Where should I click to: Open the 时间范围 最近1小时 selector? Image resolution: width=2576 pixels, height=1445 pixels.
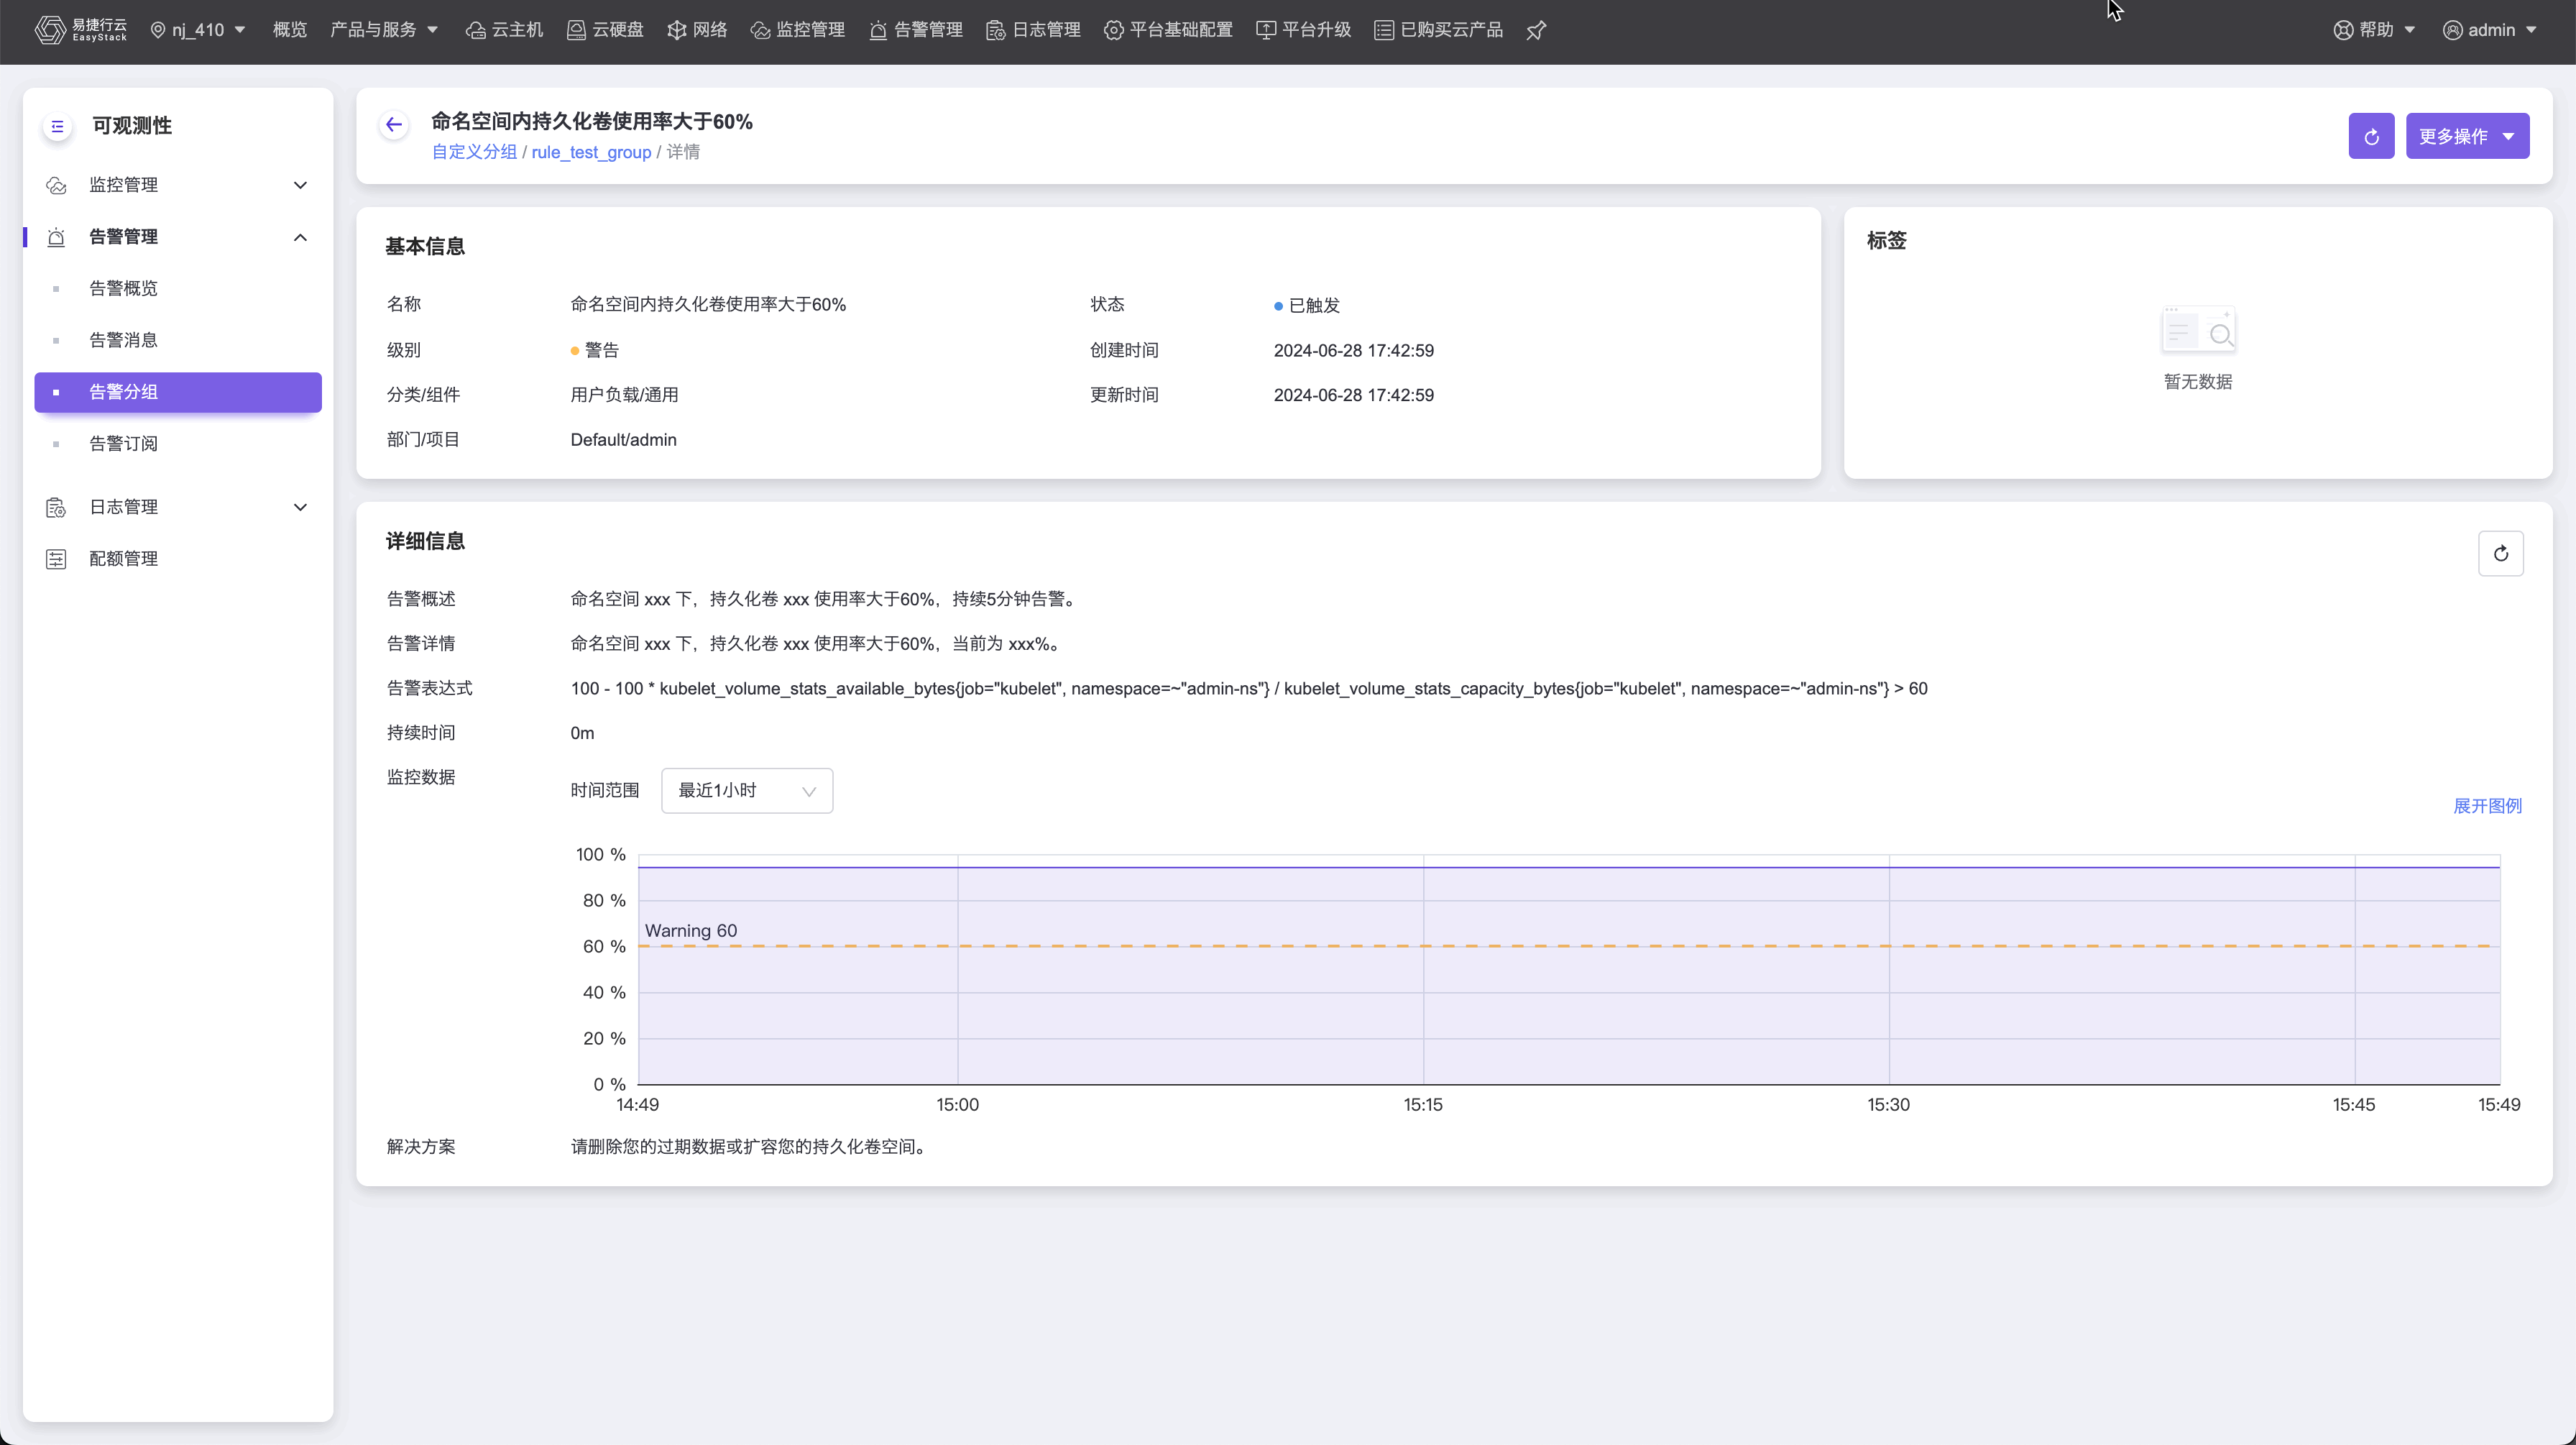[x=746, y=791]
